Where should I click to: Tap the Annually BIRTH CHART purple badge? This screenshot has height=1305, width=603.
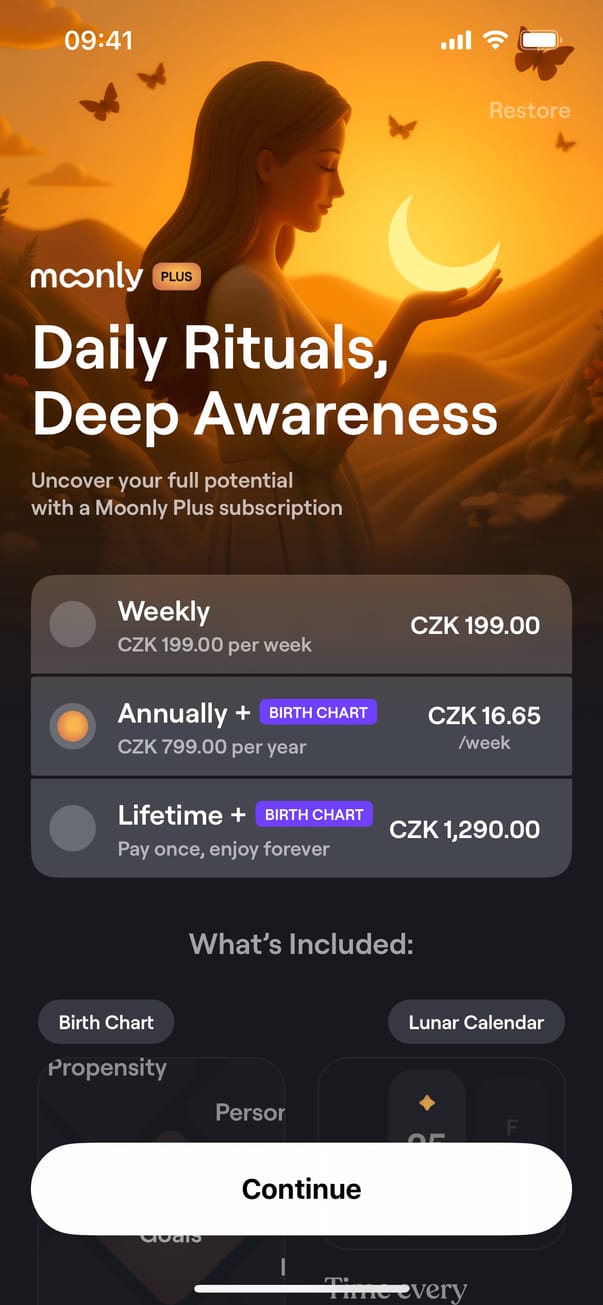[318, 713]
